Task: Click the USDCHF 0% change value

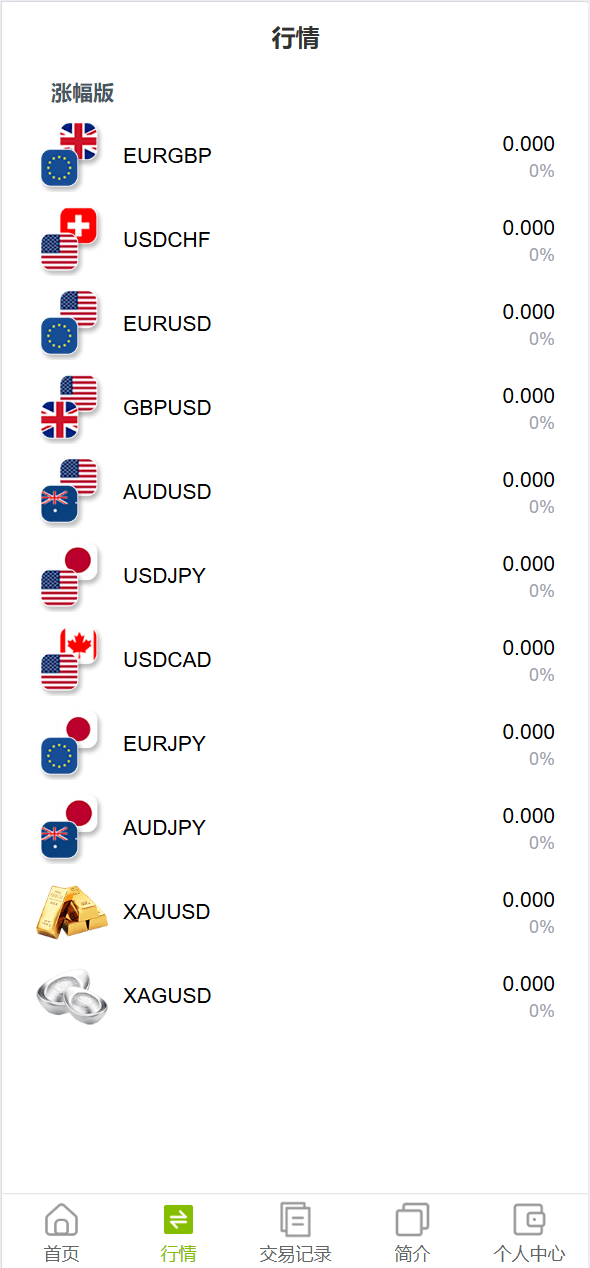Action: 541,255
